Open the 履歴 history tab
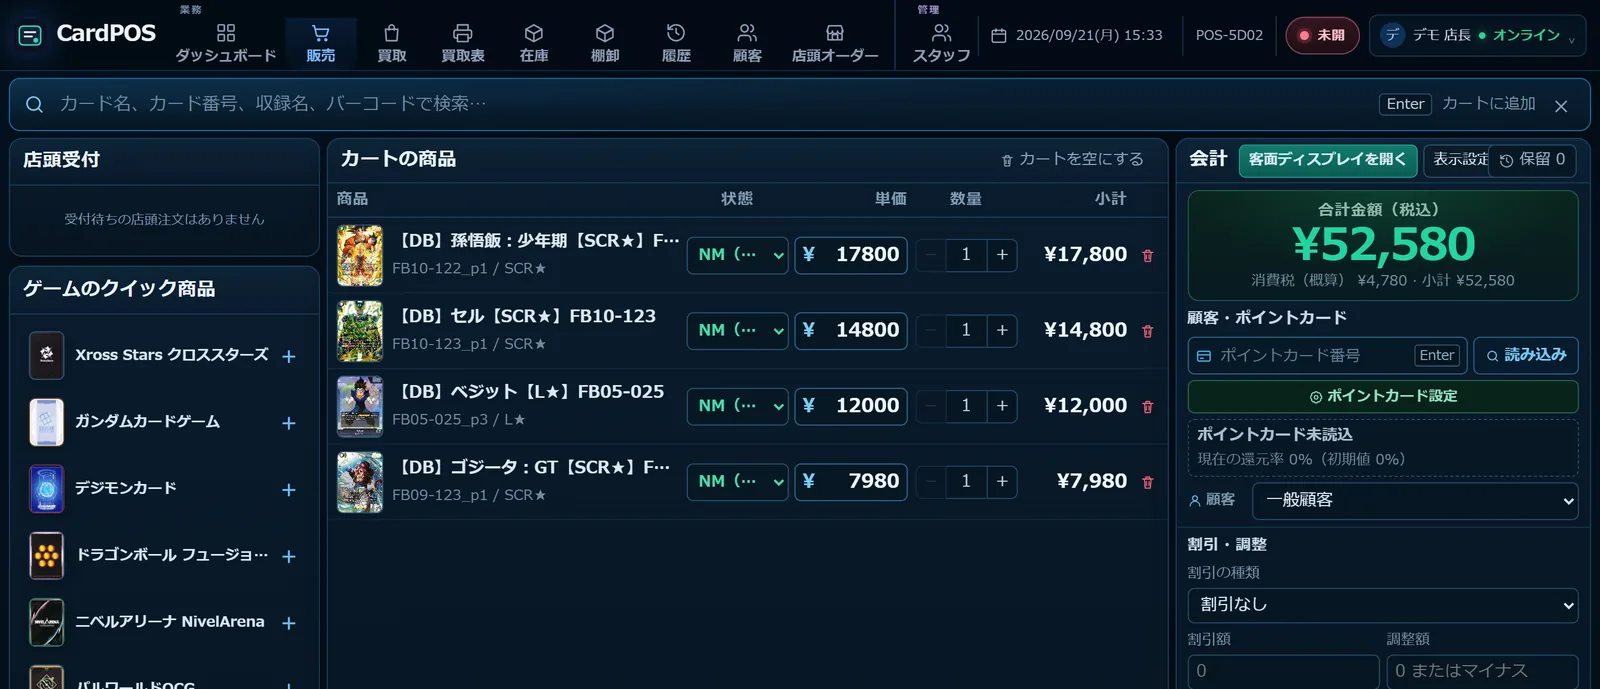1600x689 pixels. [676, 43]
